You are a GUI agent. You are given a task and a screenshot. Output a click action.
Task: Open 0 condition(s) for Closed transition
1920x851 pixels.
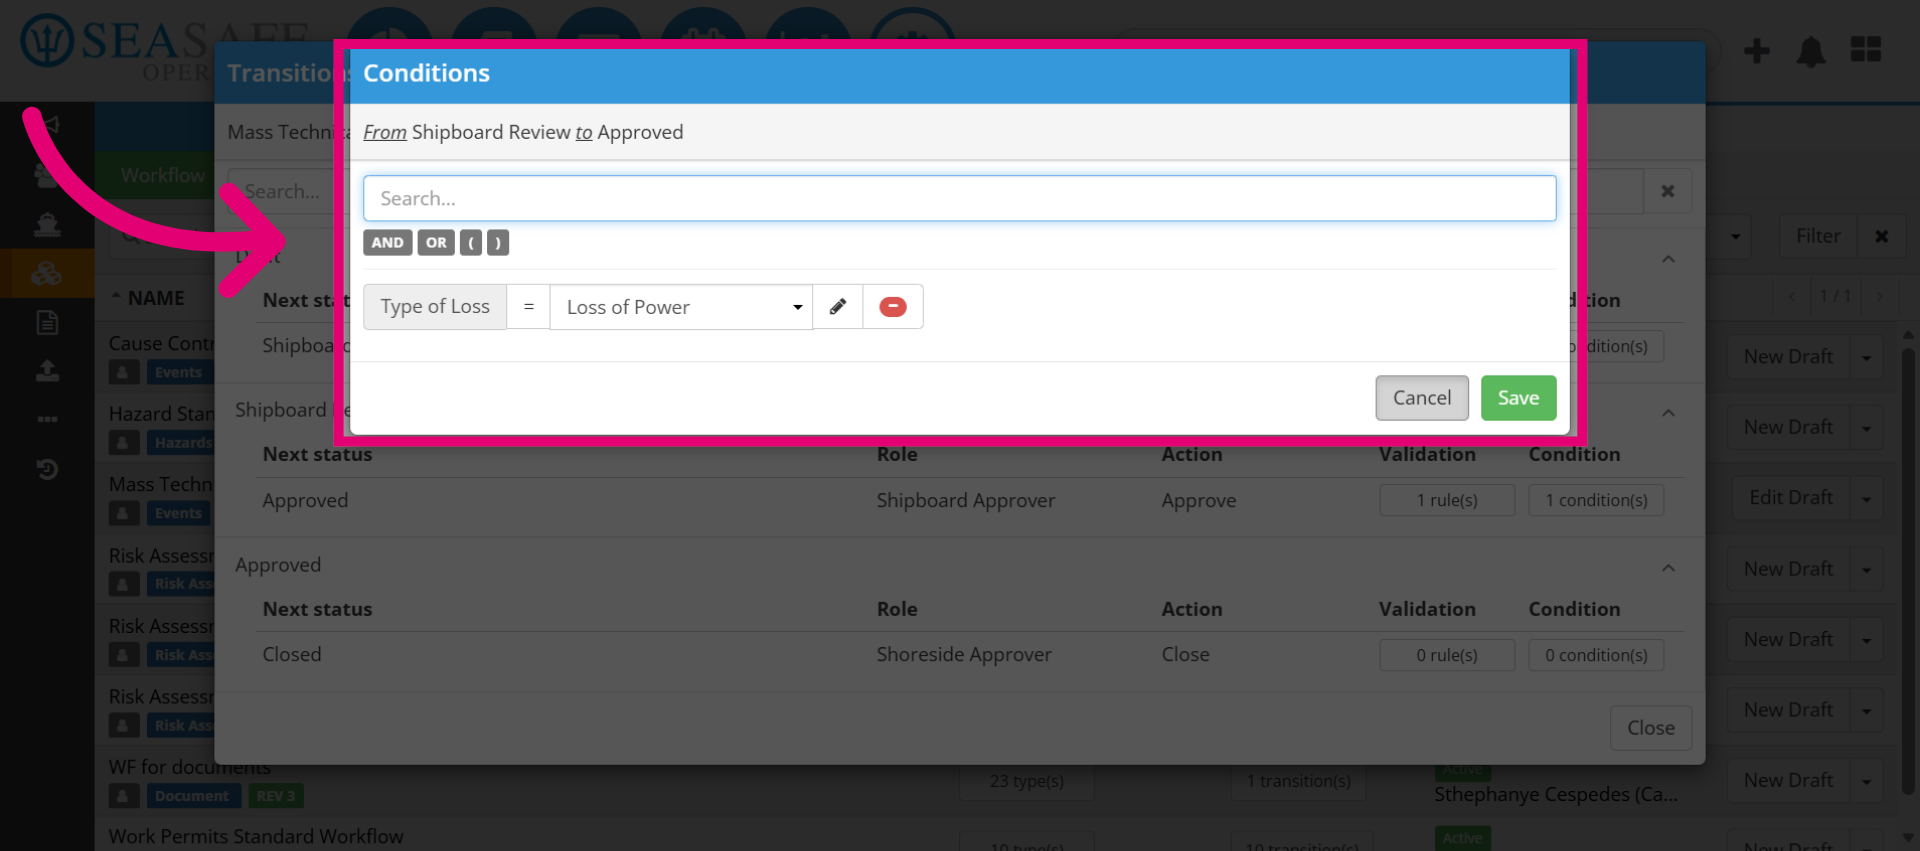coord(1596,655)
